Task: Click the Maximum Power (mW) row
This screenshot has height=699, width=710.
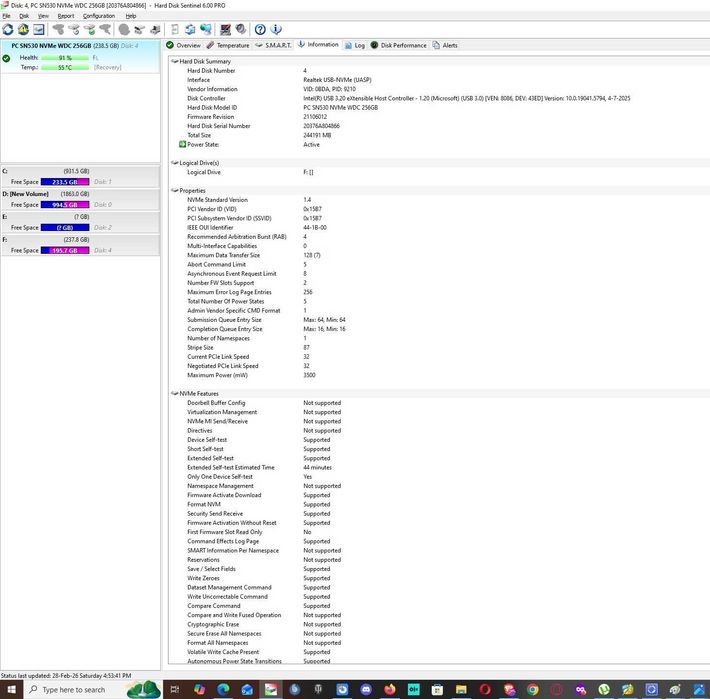Action: tap(439, 375)
